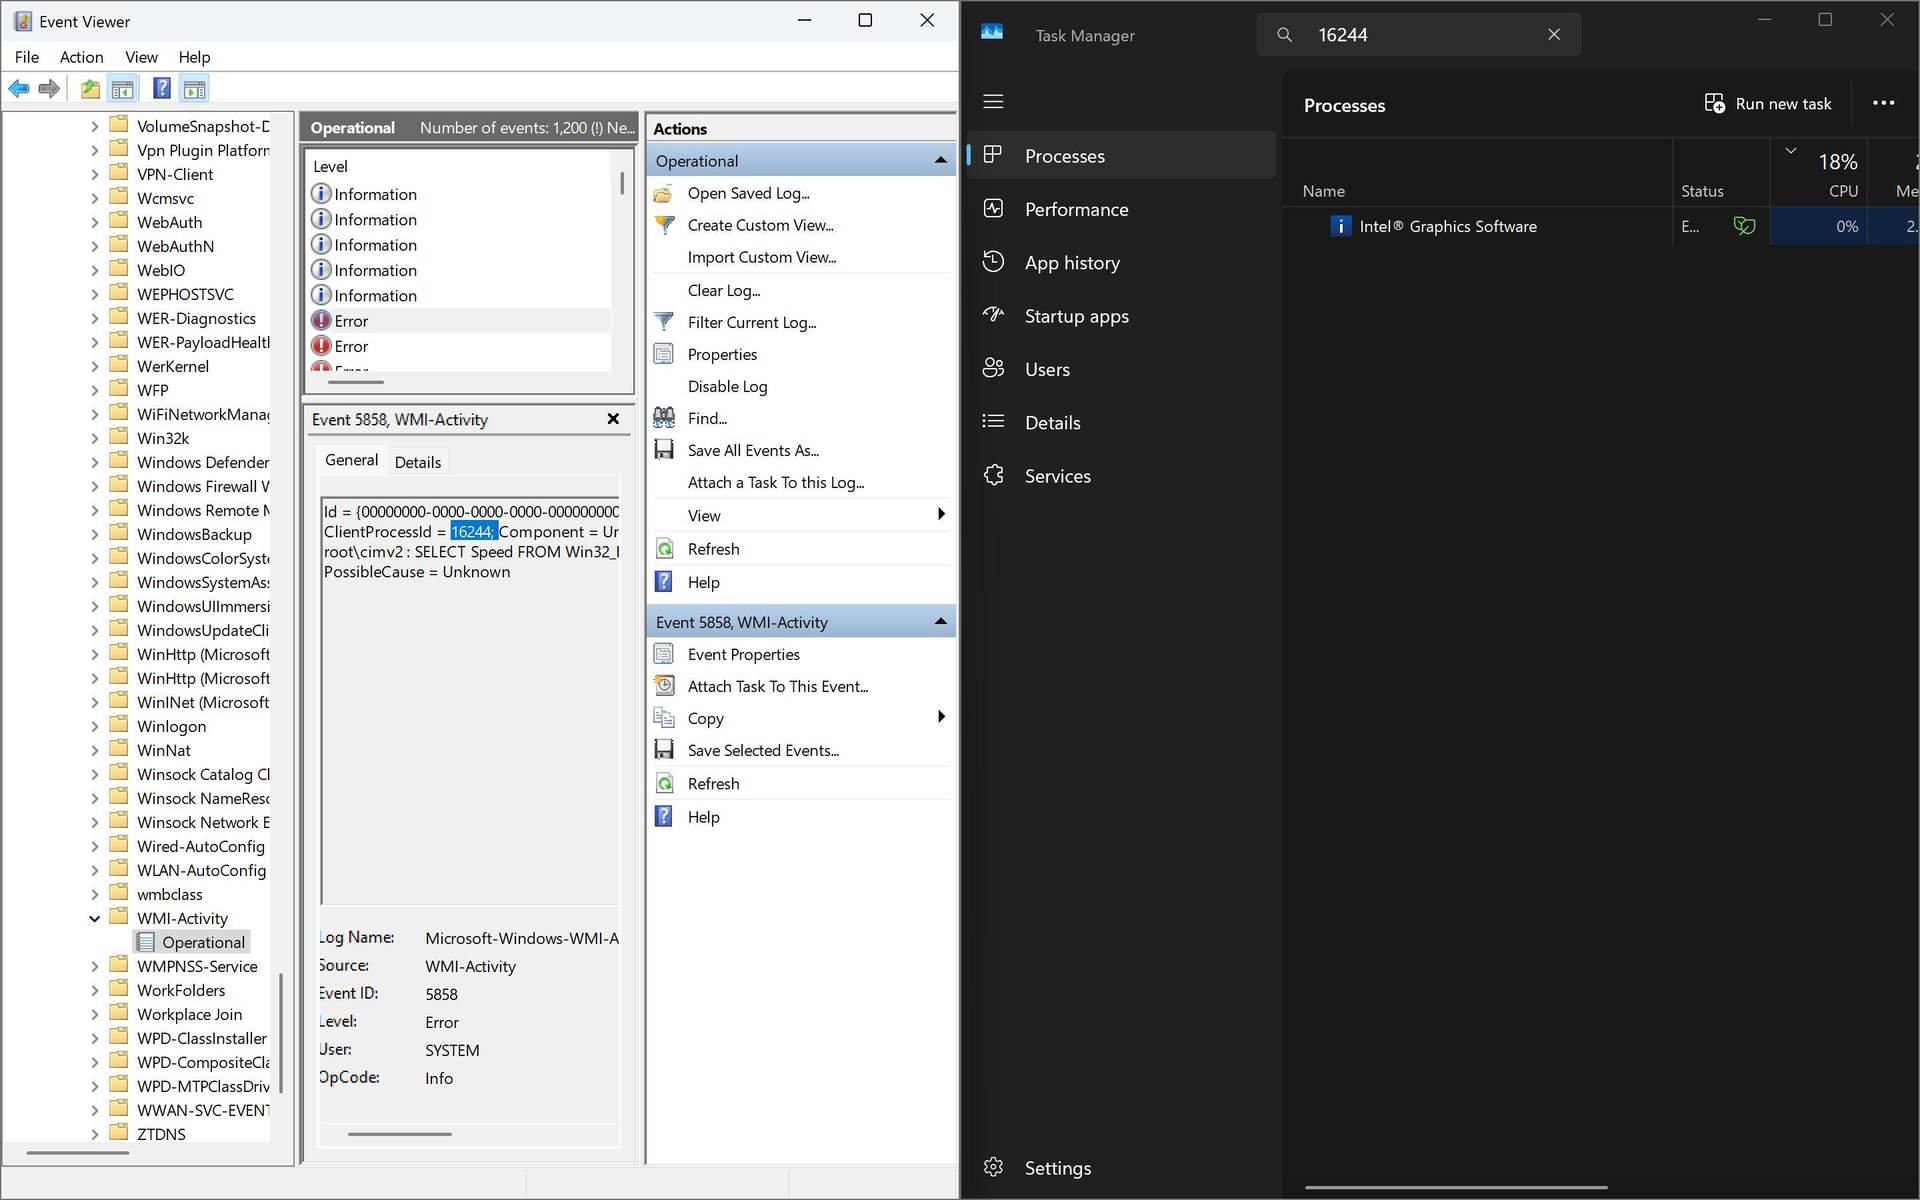1920x1200 pixels.
Task: Open the Action menu in Event Viewer
Action: coord(81,57)
